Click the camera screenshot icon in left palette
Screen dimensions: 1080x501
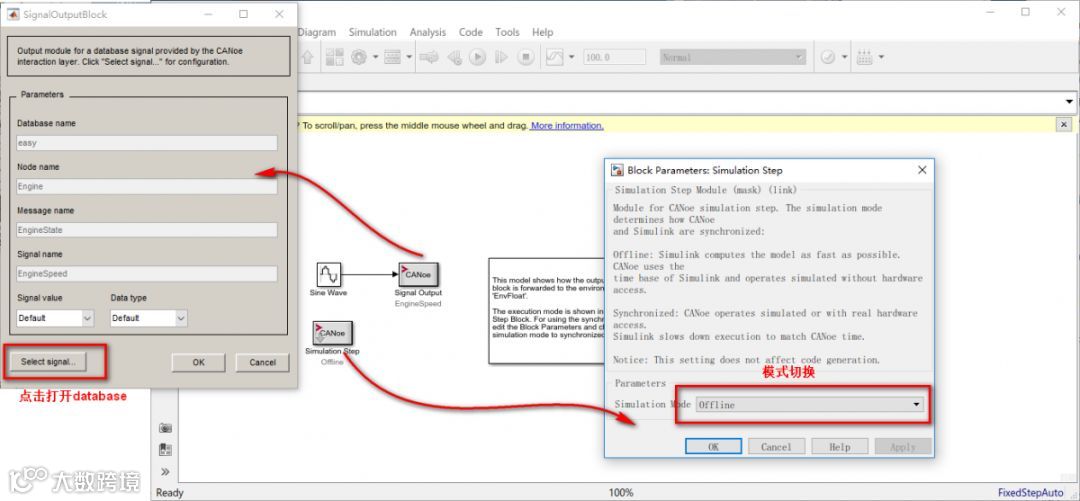click(165, 428)
